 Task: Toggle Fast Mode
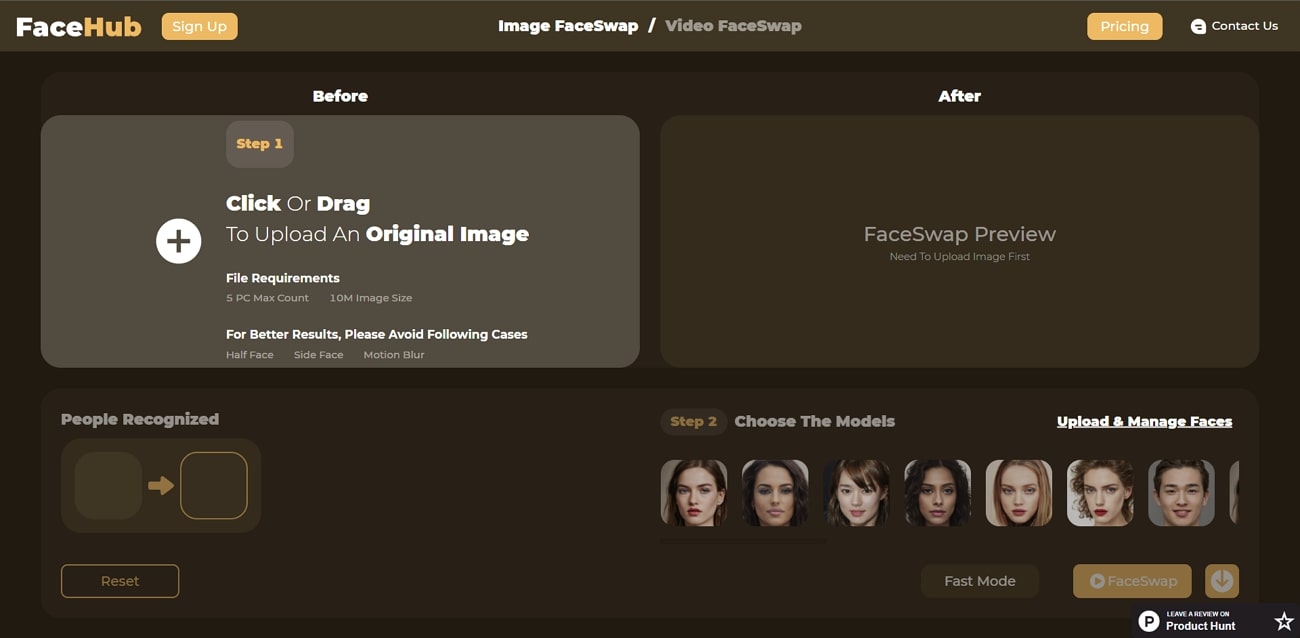(x=980, y=581)
